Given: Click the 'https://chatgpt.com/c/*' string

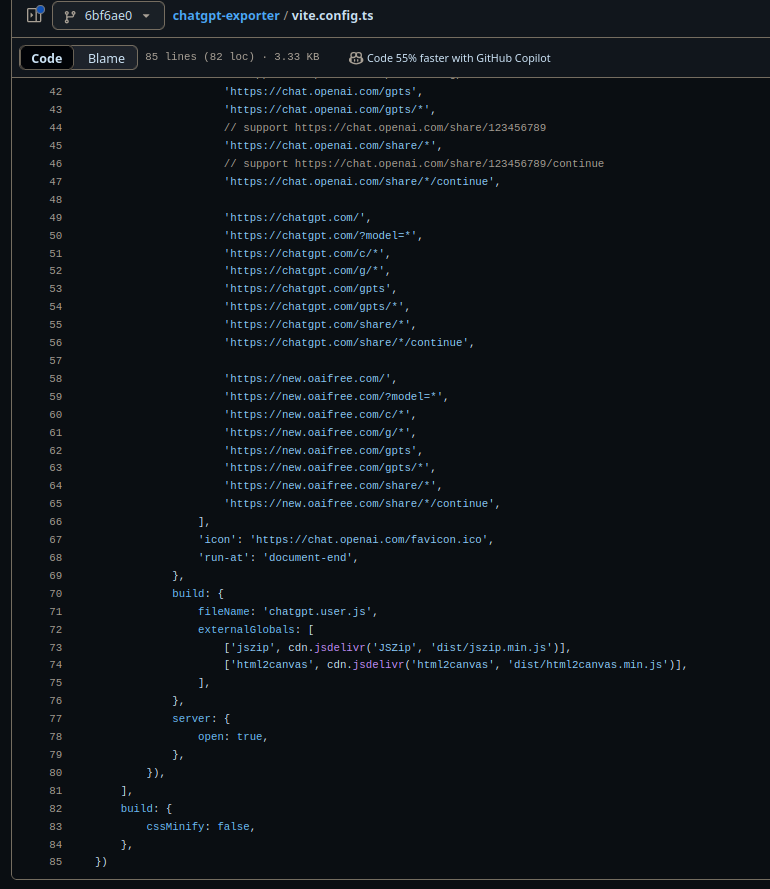Looking at the screenshot, I should coord(304,253).
